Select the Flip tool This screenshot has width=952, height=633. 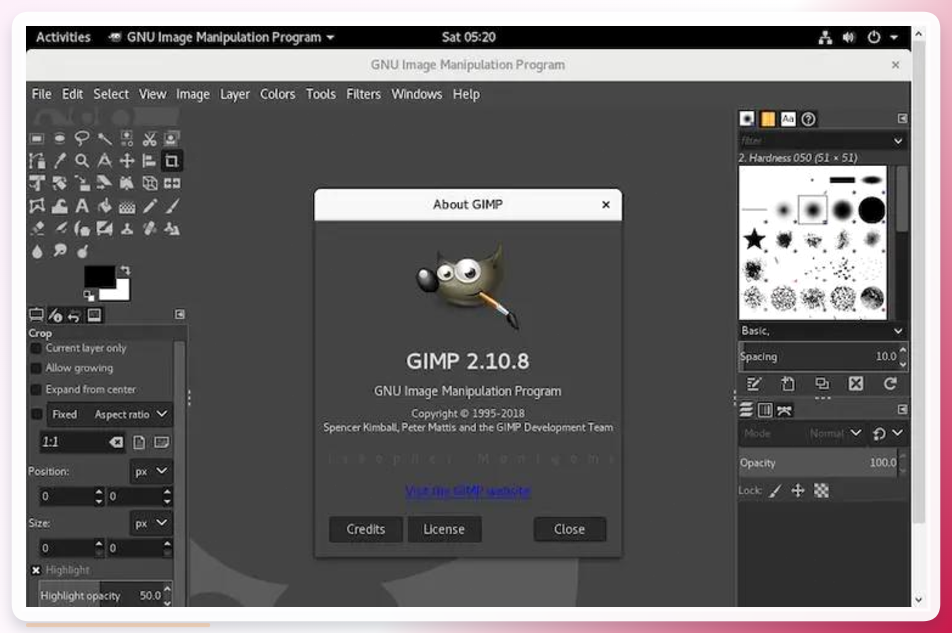pos(172,183)
